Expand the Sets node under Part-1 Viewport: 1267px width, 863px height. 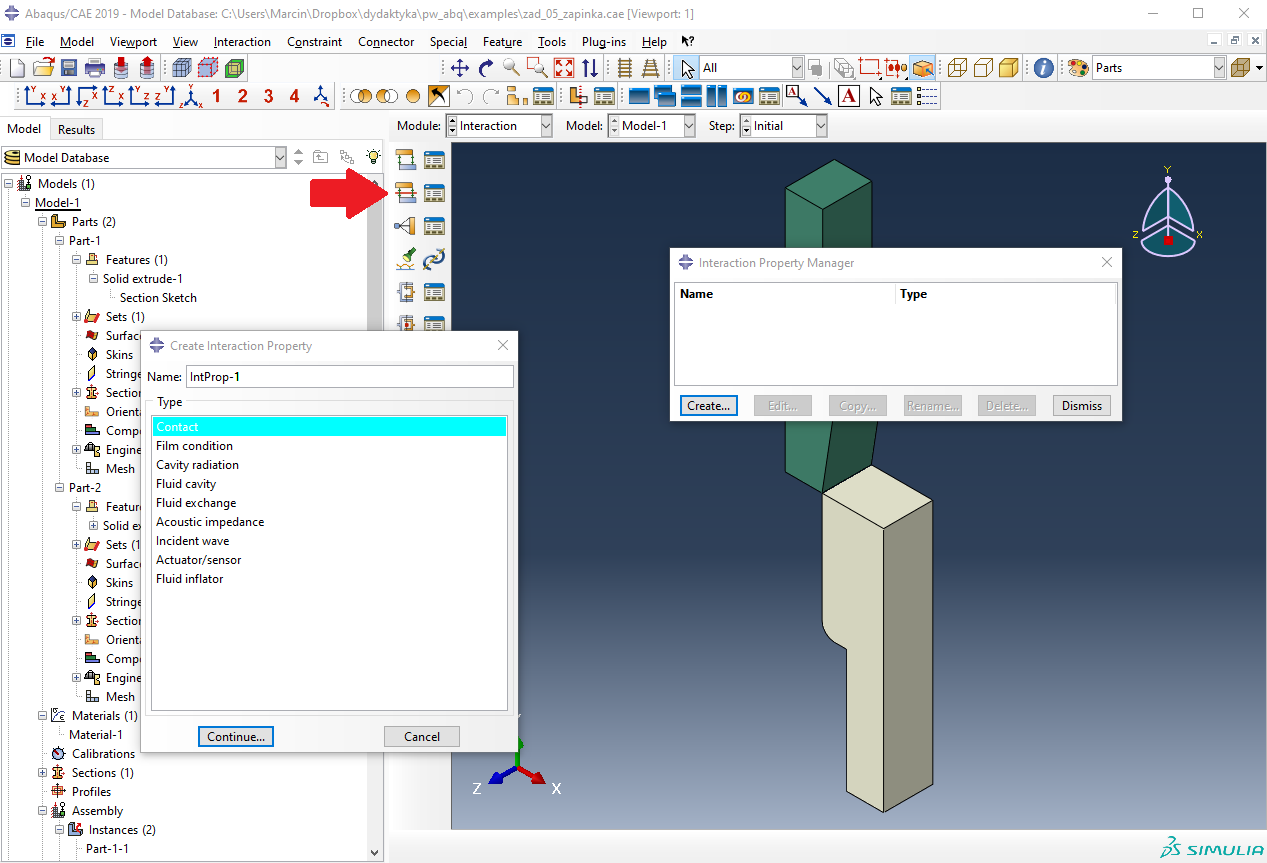pos(77,317)
